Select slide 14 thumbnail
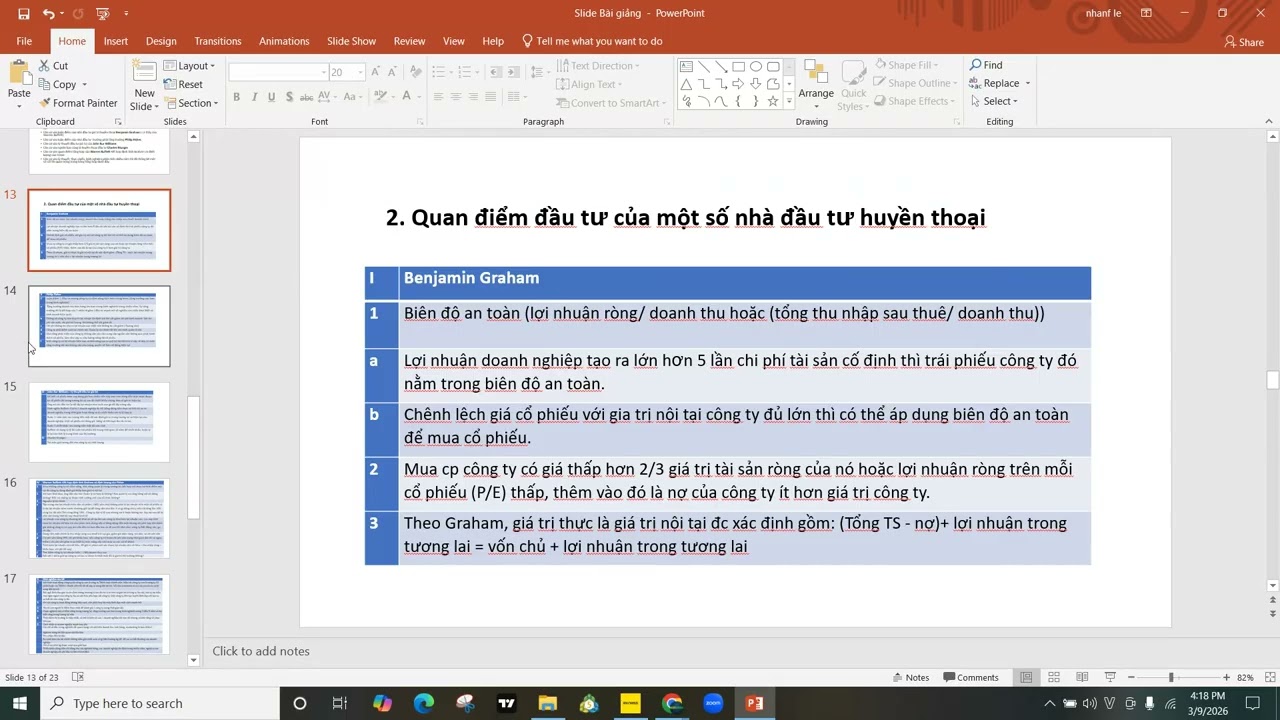Screen dimensions: 1280x720 point(99,326)
